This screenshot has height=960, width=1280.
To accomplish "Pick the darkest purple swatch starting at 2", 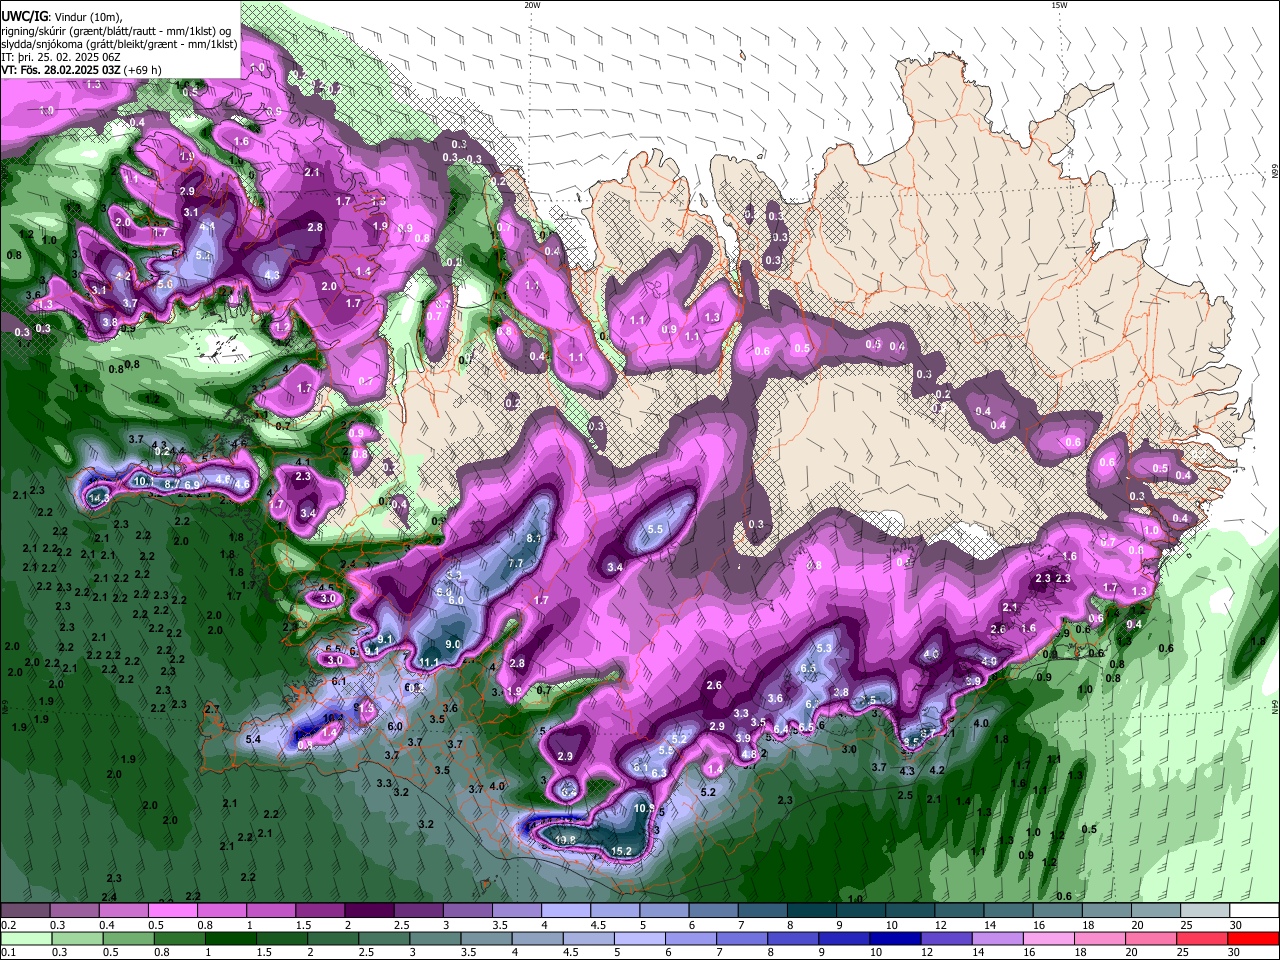I will click(368, 910).
